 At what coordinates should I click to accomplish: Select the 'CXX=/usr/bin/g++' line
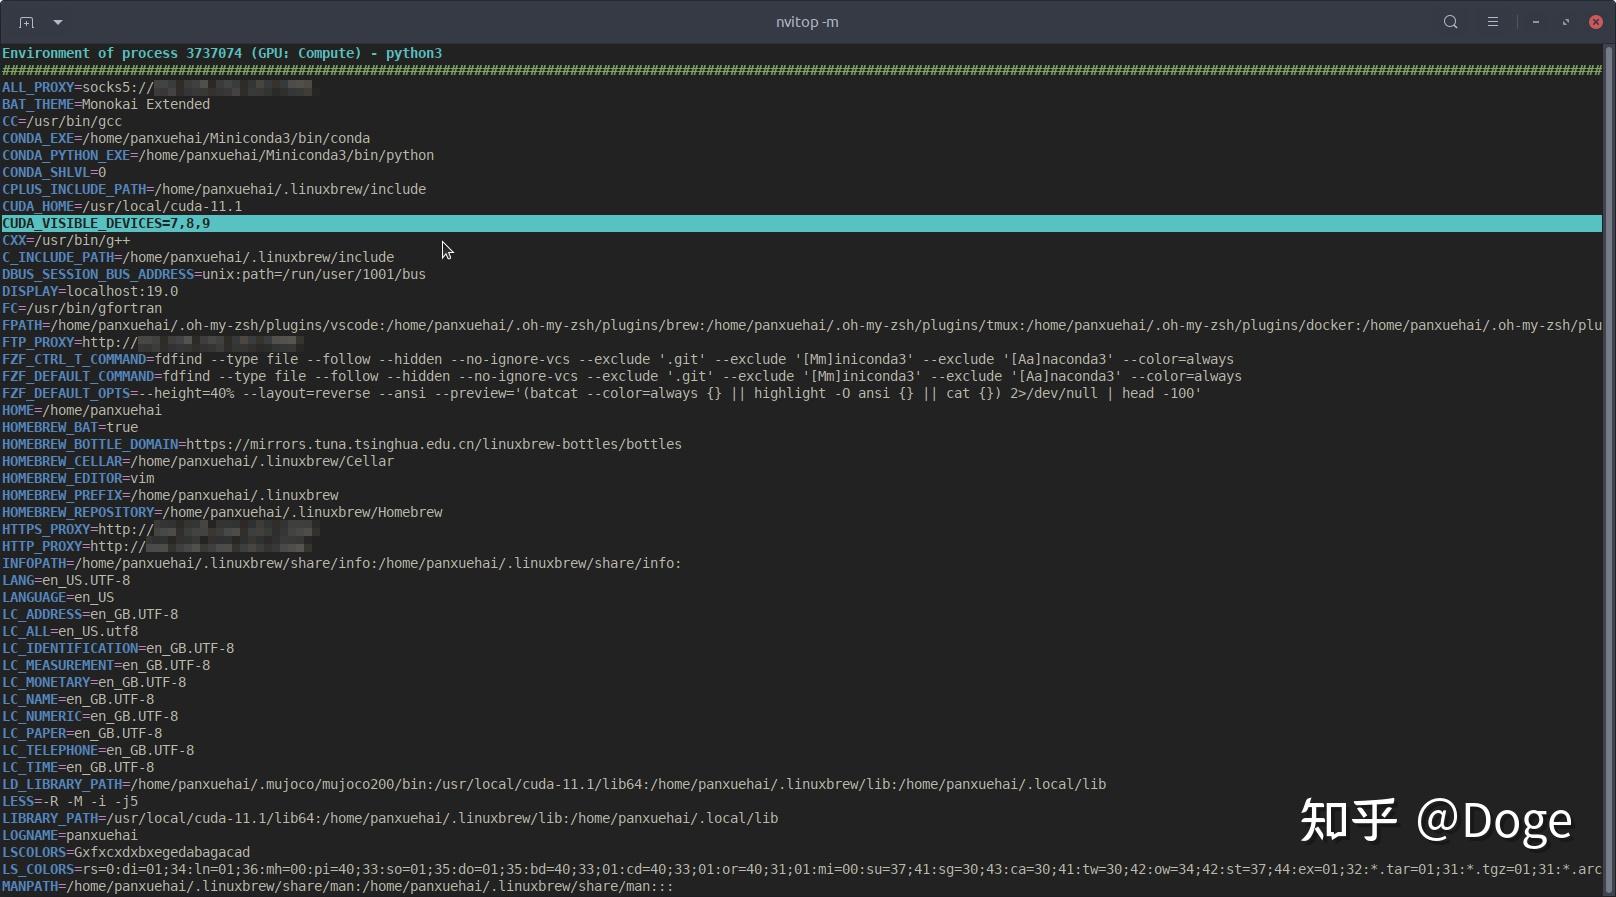coord(66,240)
